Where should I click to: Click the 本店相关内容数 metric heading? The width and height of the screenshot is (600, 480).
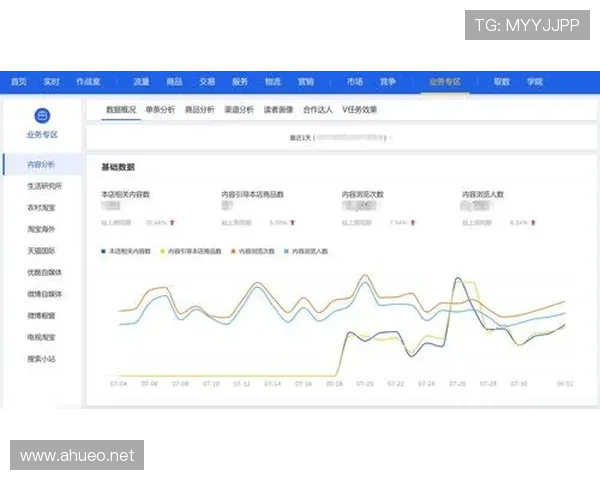click(125, 194)
